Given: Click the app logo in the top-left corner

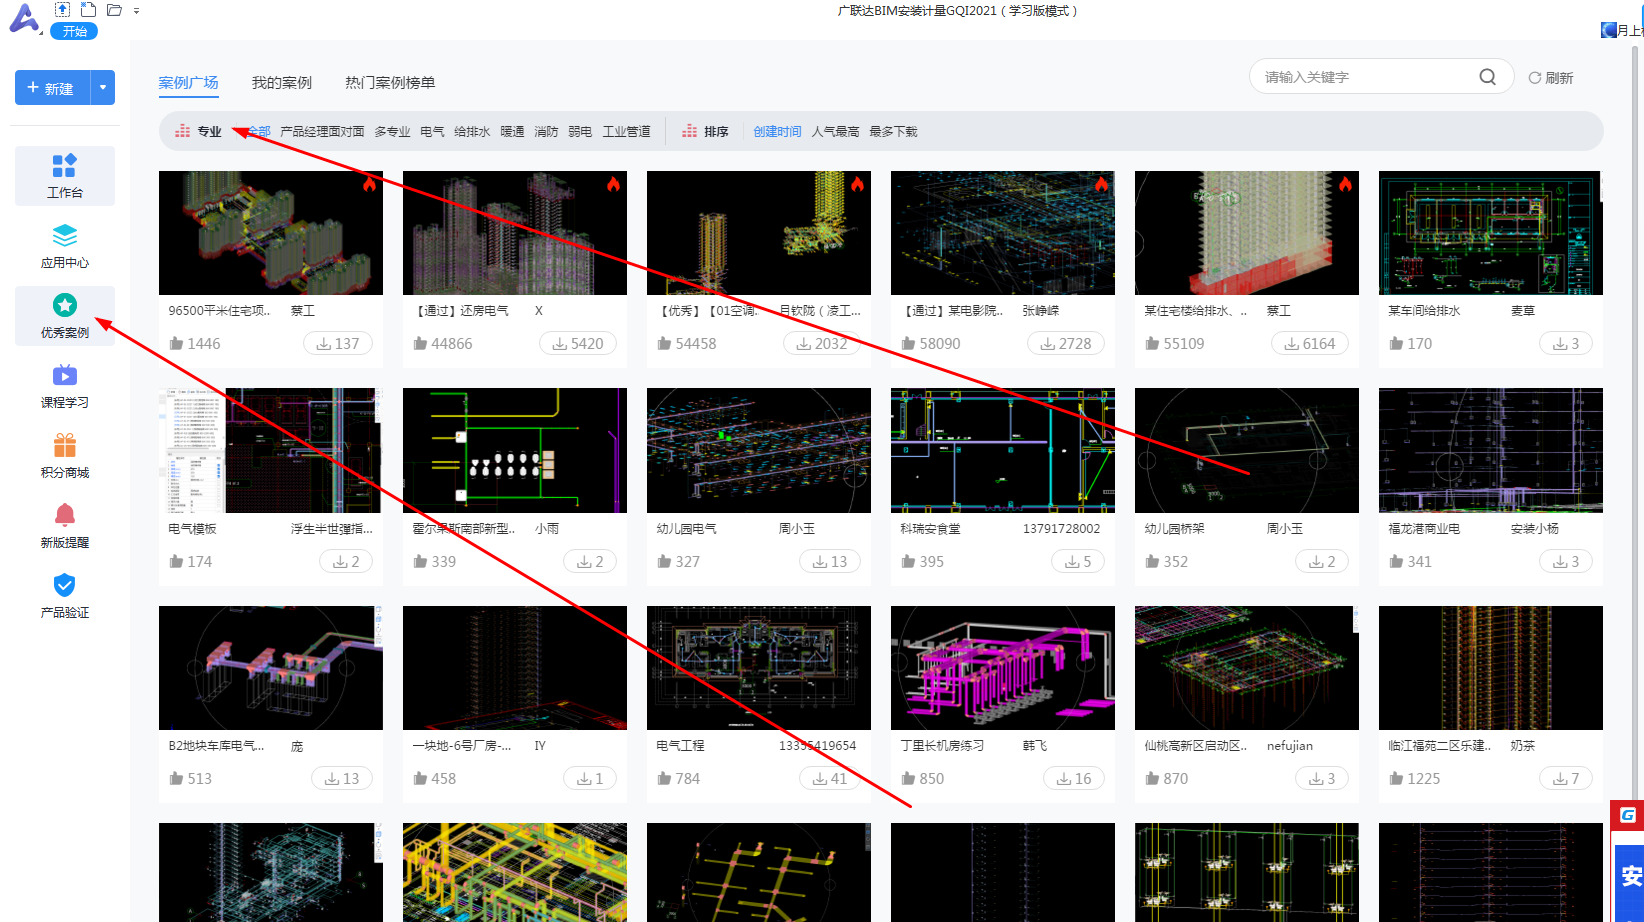Looking at the screenshot, I should coord(24,18).
